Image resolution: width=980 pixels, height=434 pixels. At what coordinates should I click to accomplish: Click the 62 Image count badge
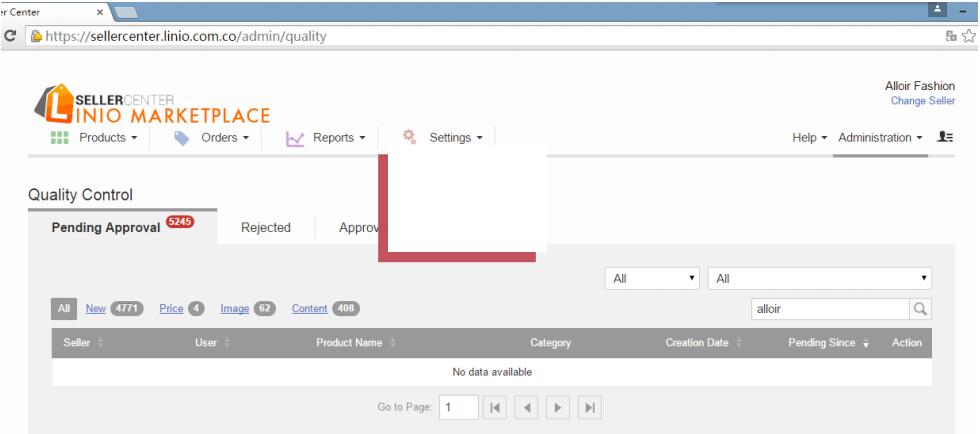264,309
